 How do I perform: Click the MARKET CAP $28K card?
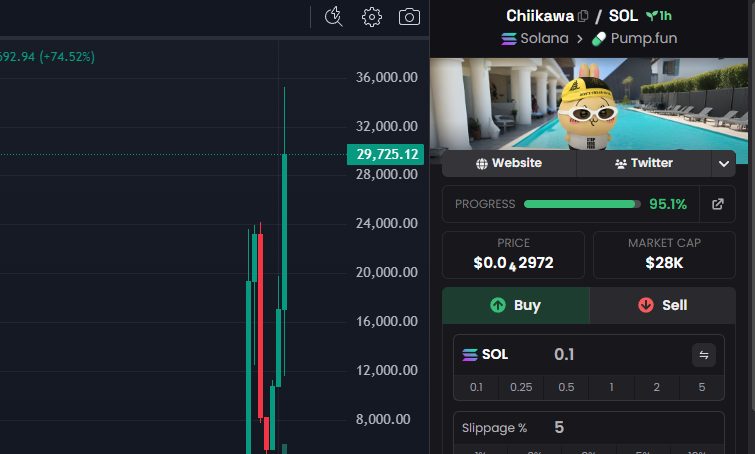click(664, 255)
